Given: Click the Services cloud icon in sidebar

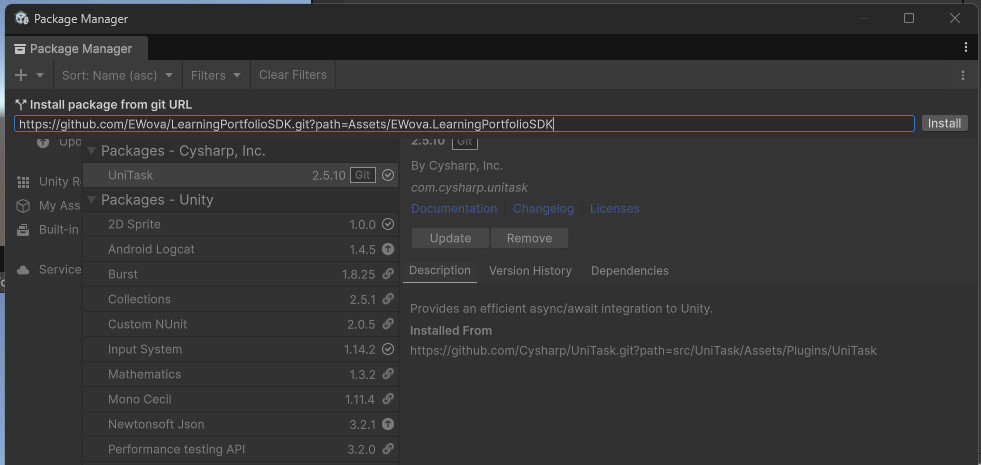Looking at the screenshot, I should click(x=23, y=270).
